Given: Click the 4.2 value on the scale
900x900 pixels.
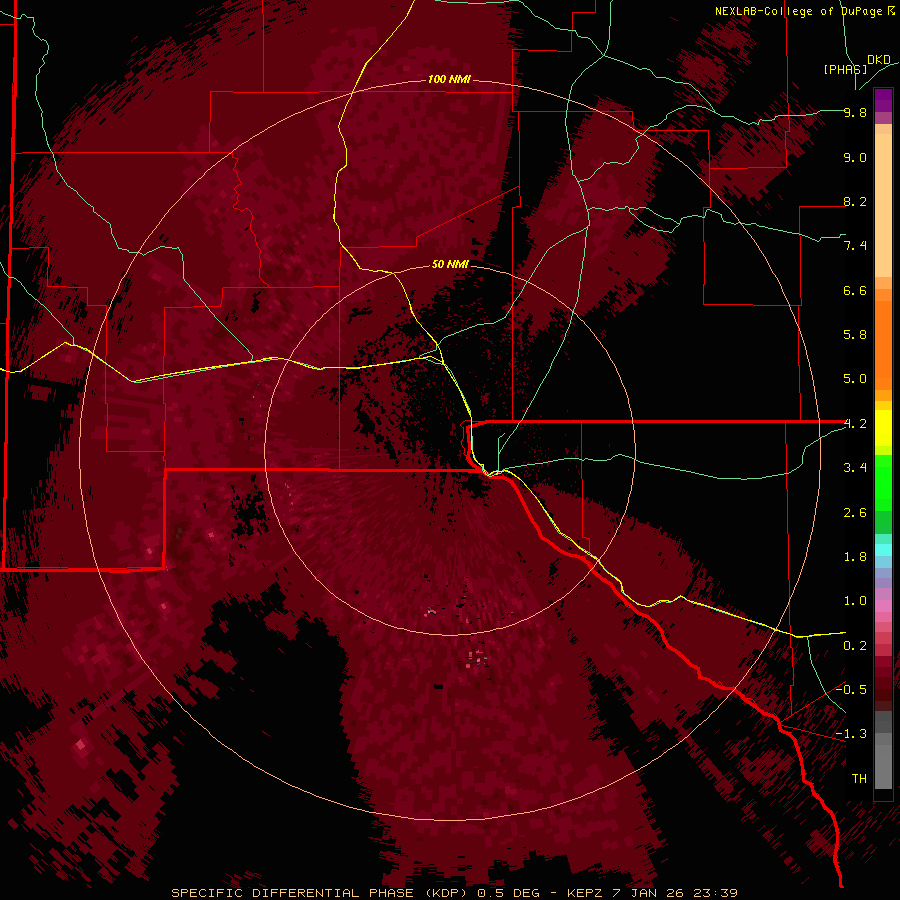Looking at the screenshot, I should [855, 424].
